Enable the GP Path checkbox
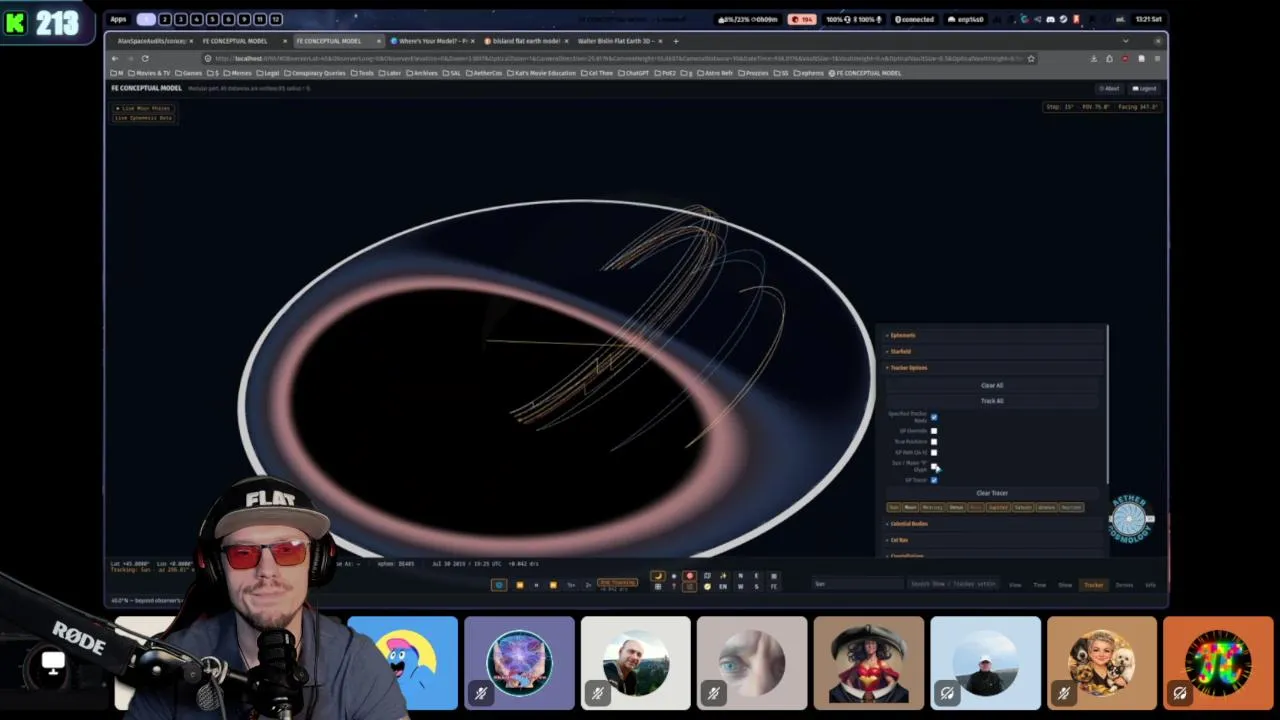The image size is (1280, 720). pos(934,453)
